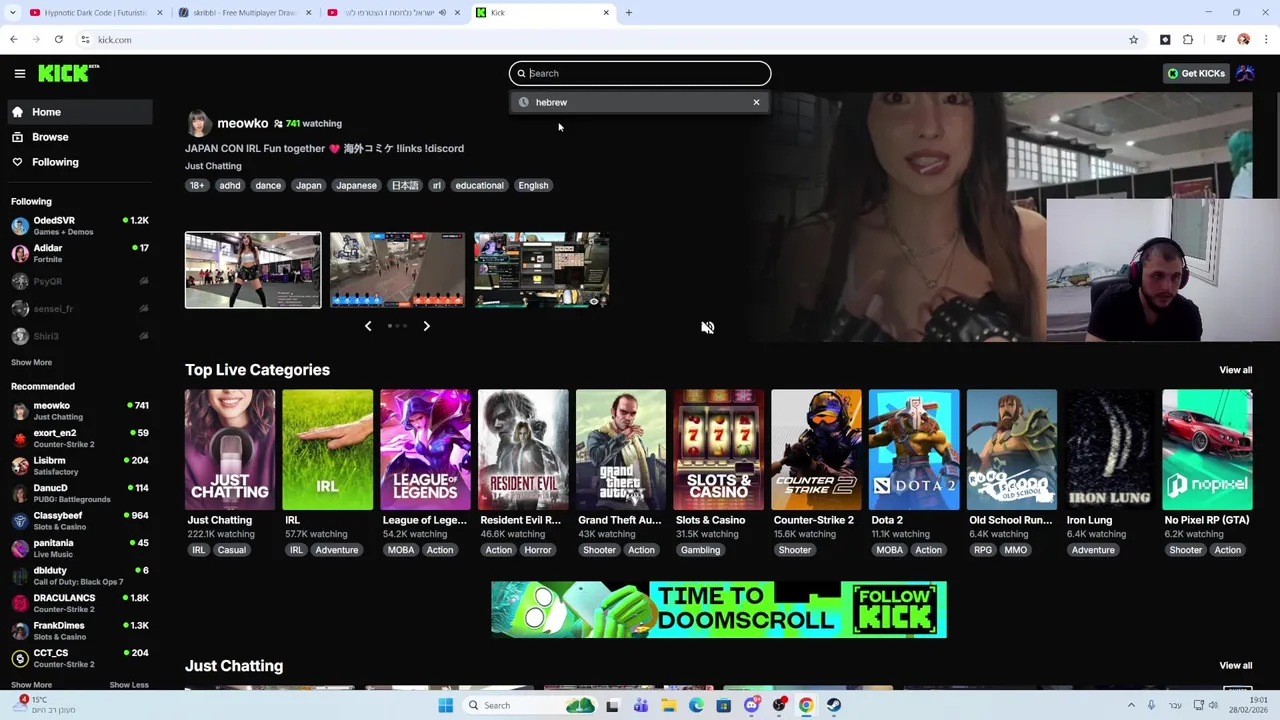Open File Explorer from the taskbar
This screenshot has height=720, width=1280.
(x=668, y=705)
